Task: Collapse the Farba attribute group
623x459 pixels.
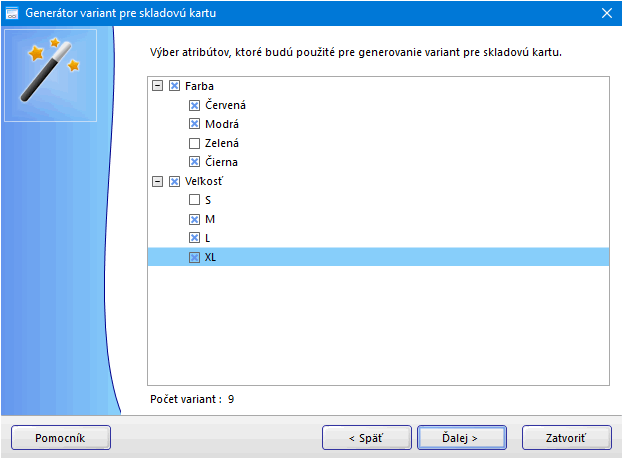Action: [157, 86]
